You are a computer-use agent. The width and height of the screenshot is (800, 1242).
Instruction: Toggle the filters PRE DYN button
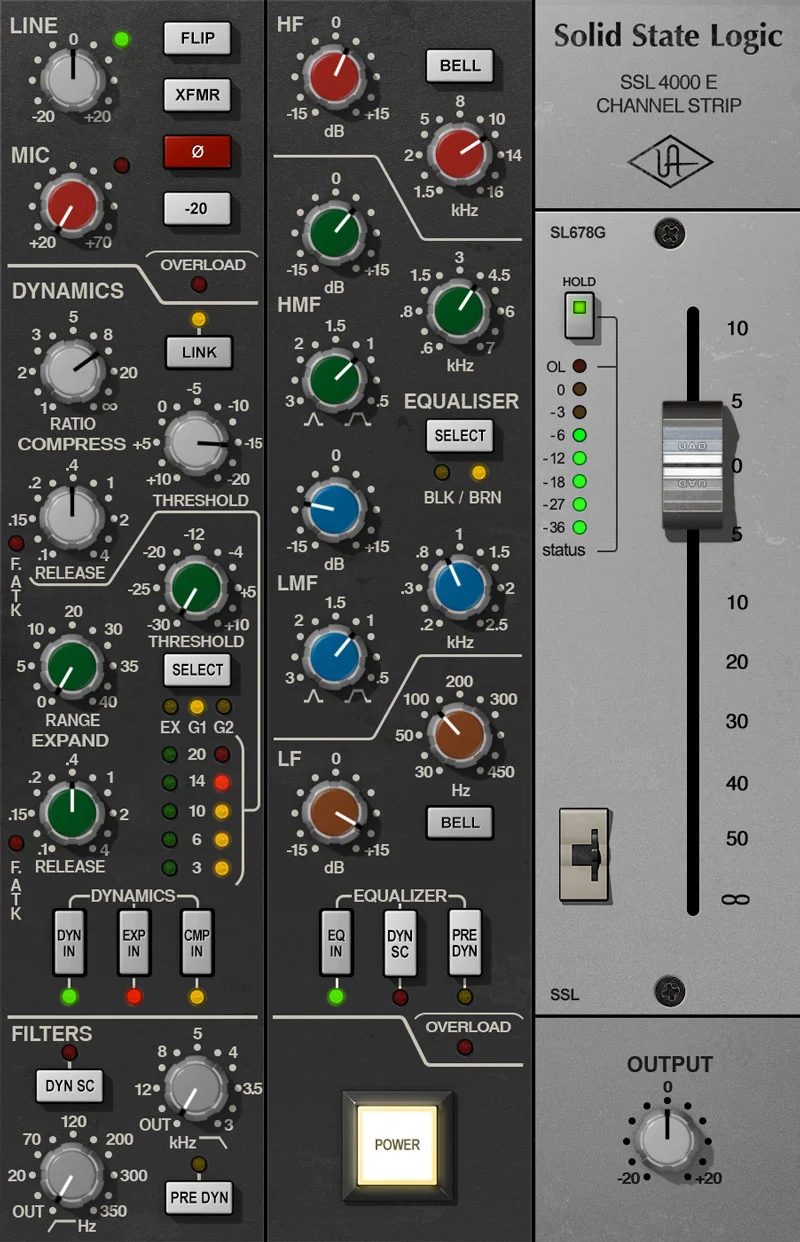coord(199,1197)
